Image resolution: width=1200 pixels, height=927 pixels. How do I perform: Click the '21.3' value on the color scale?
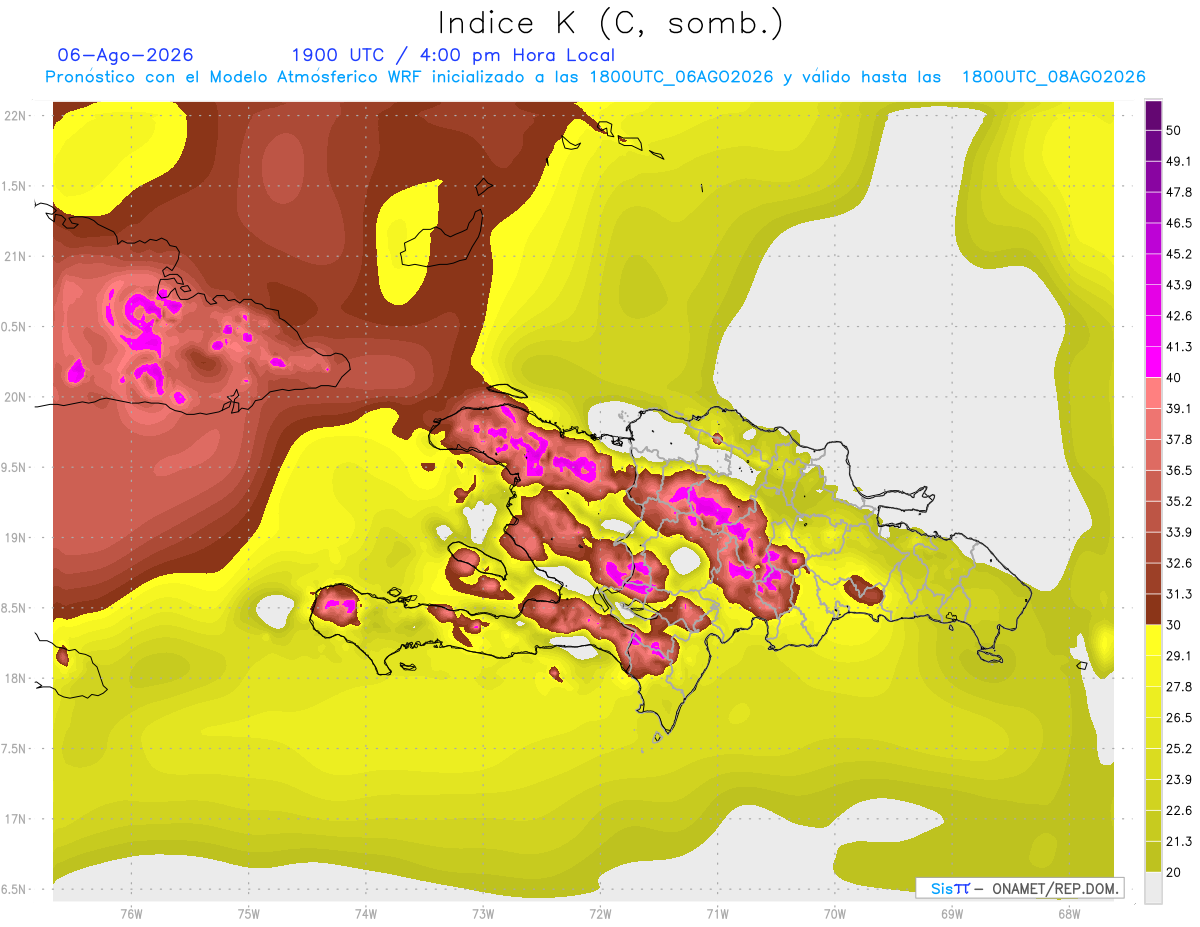pyautogui.click(x=1179, y=841)
